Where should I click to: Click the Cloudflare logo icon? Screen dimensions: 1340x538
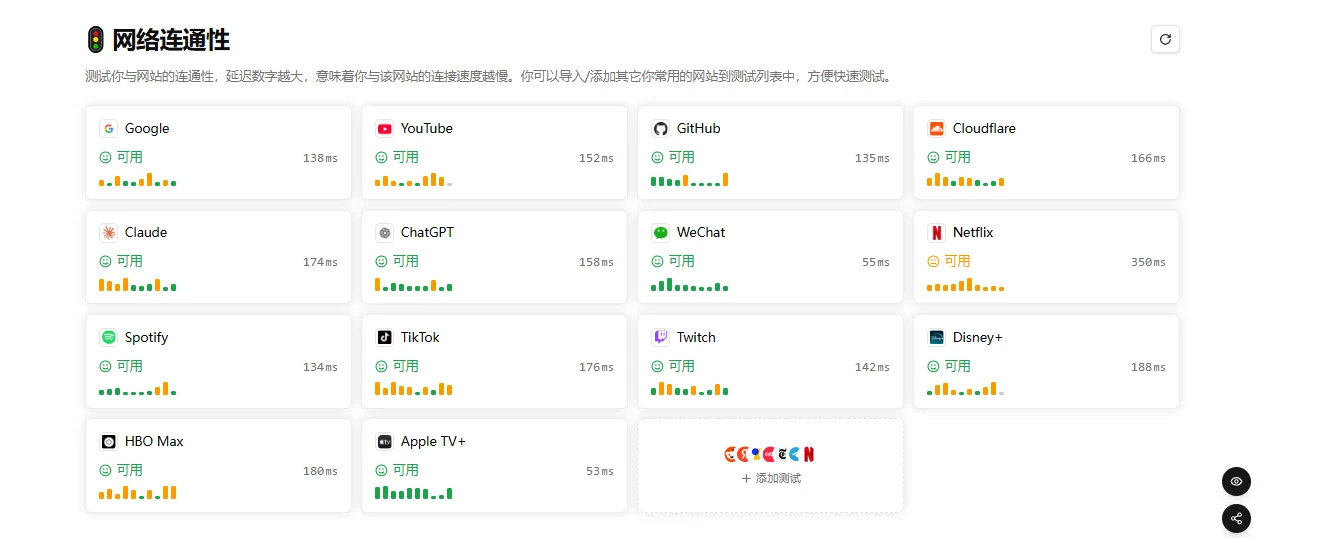click(x=936, y=128)
